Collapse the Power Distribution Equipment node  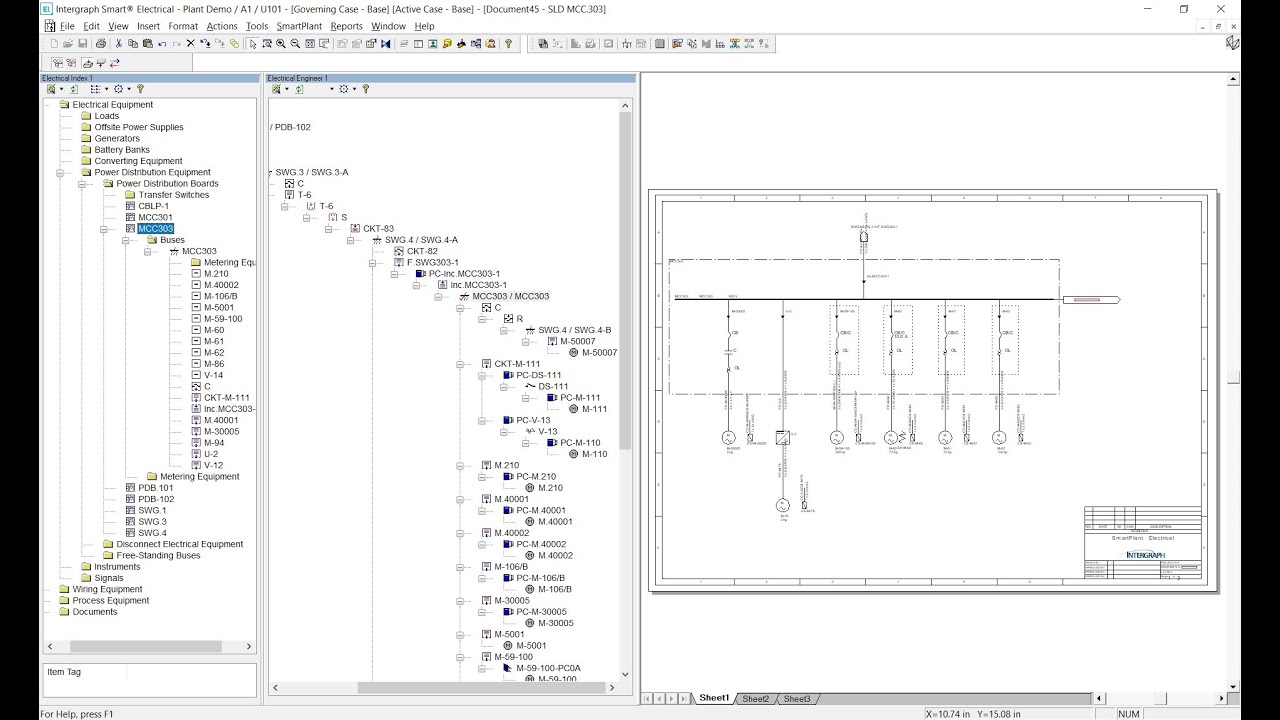point(59,172)
